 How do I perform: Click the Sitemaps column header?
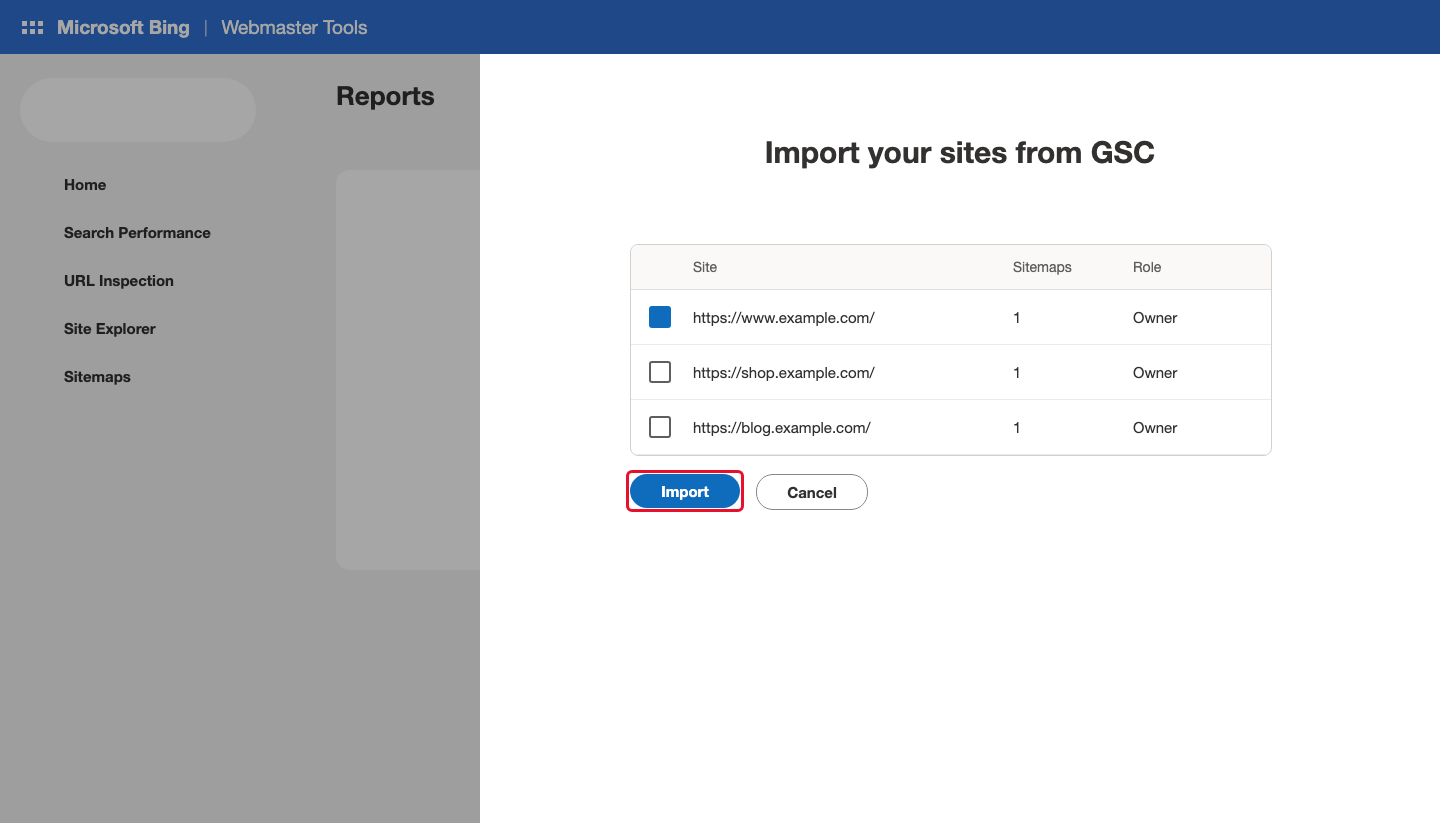[1042, 267]
